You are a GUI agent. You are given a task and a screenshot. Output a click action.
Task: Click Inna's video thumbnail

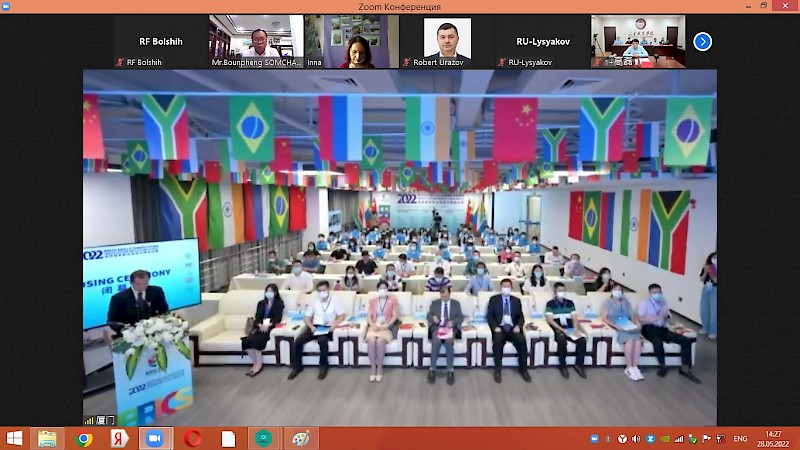tap(352, 41)
